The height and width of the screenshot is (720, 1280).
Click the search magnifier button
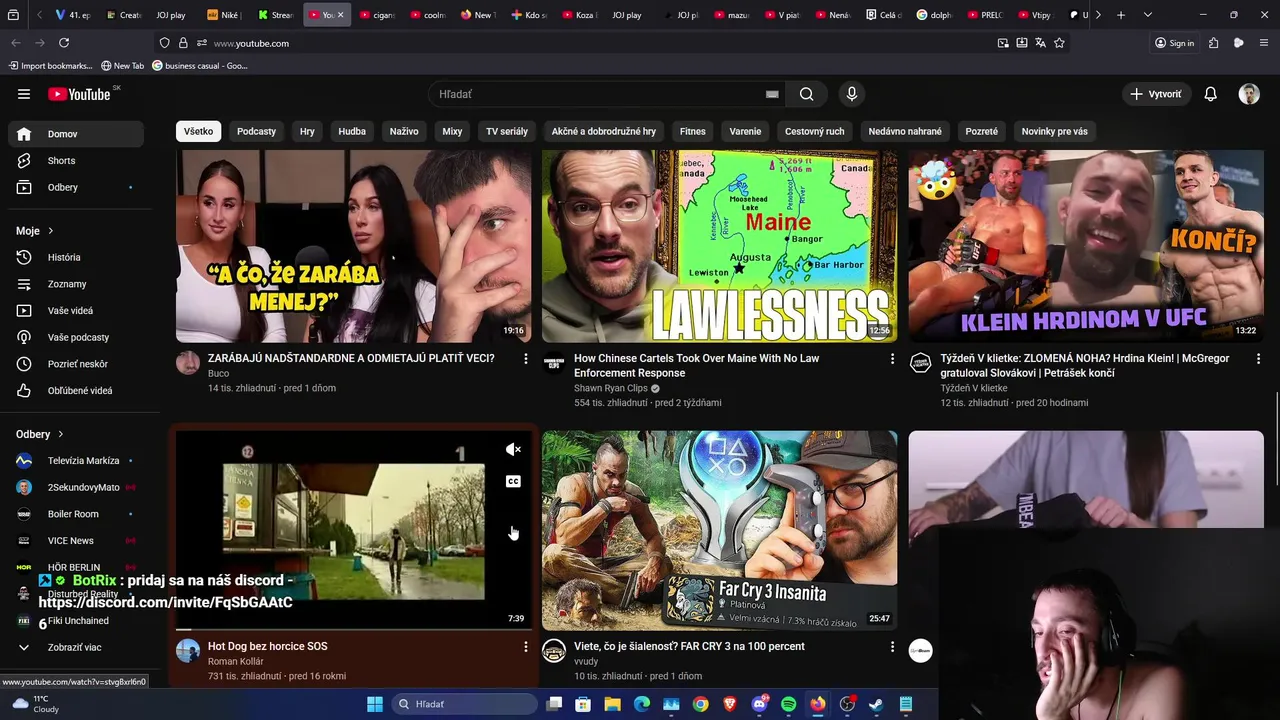point(806,94)
